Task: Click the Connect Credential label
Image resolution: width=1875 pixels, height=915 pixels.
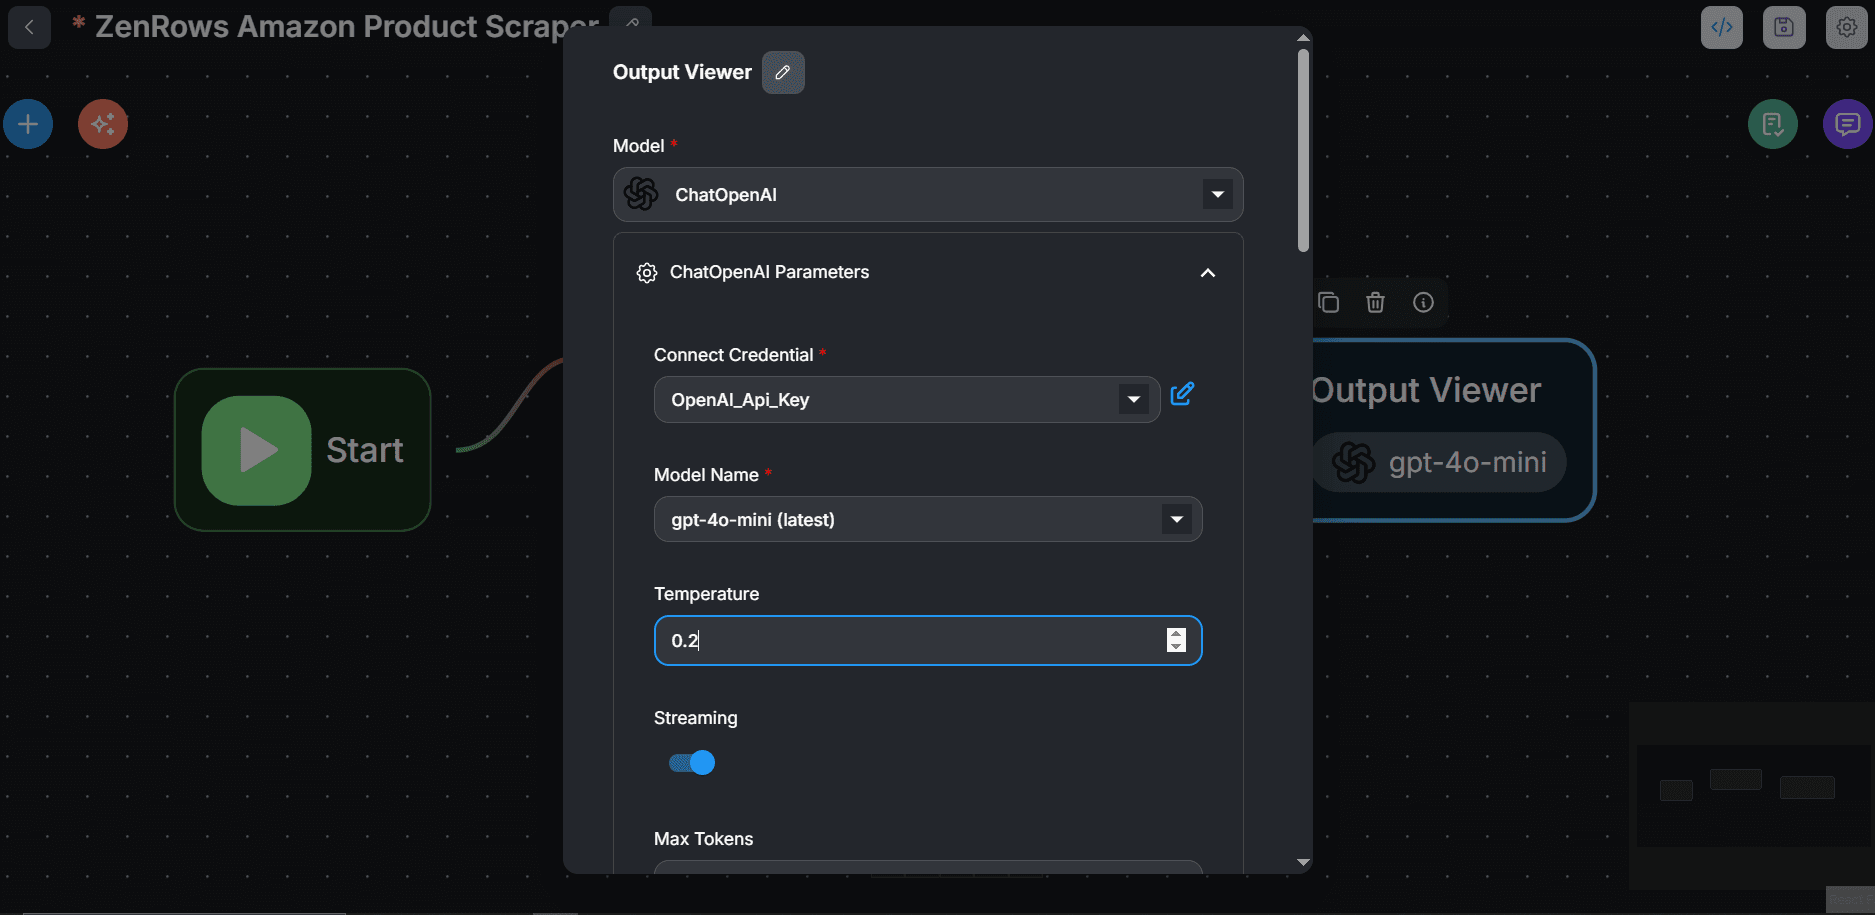Action: (733, 355)
